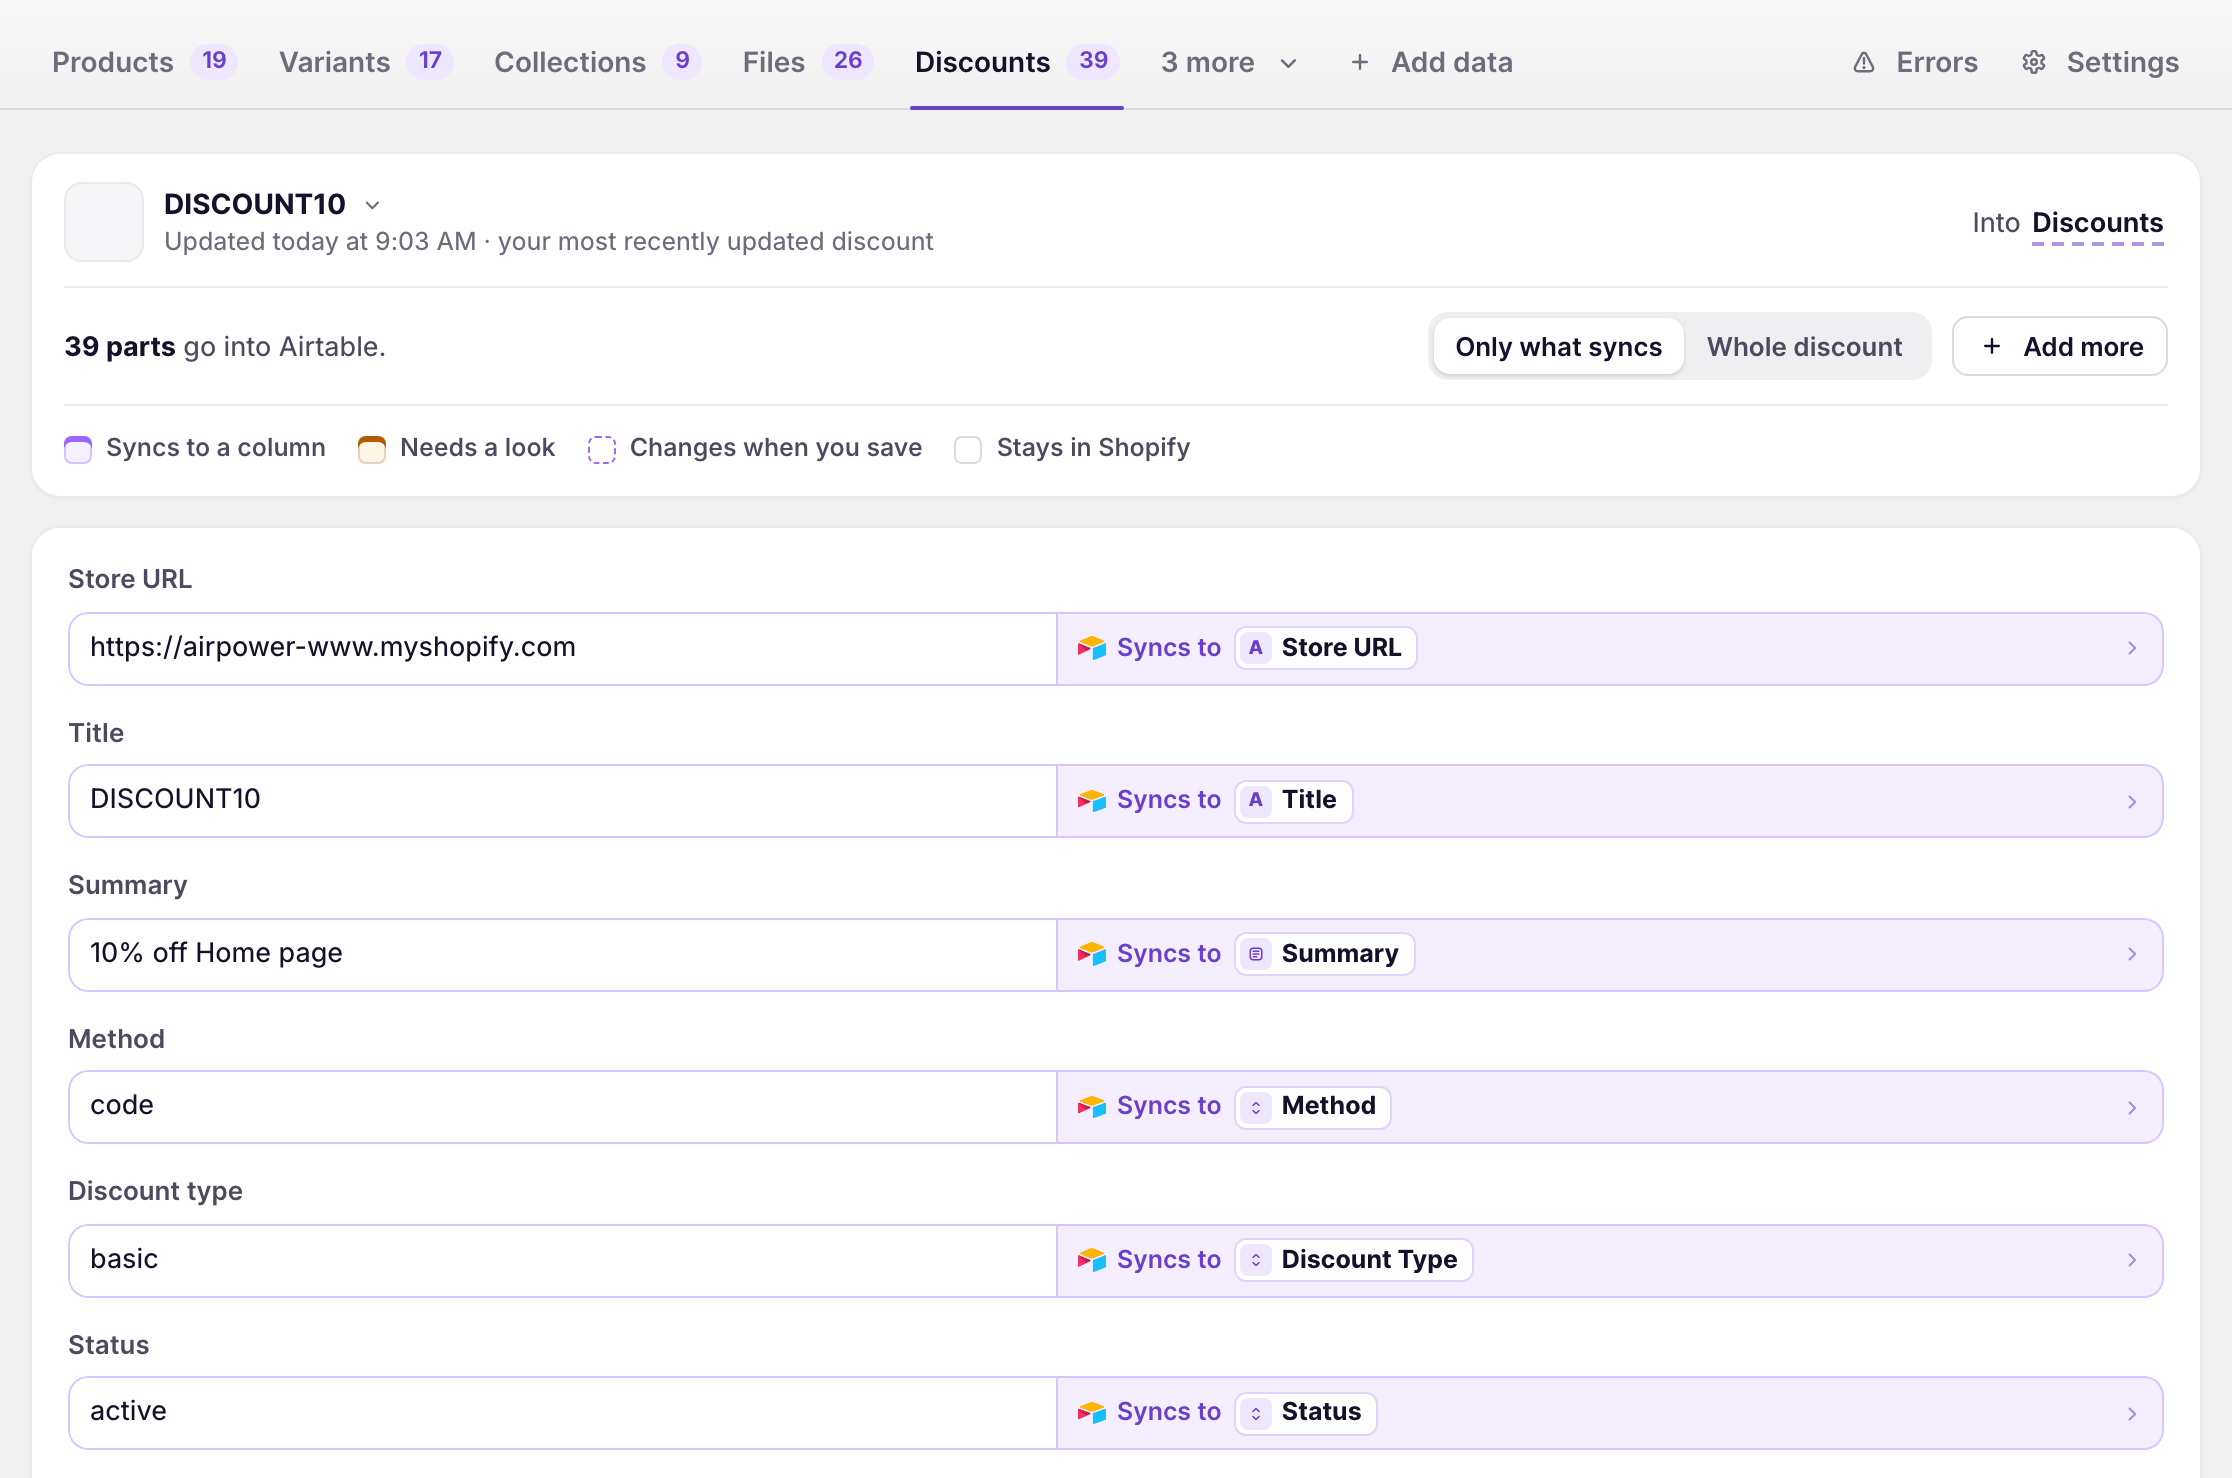Select the Only what syncs view toggle
This screenshot has height=1478, width=2232.
[1558, 346]
